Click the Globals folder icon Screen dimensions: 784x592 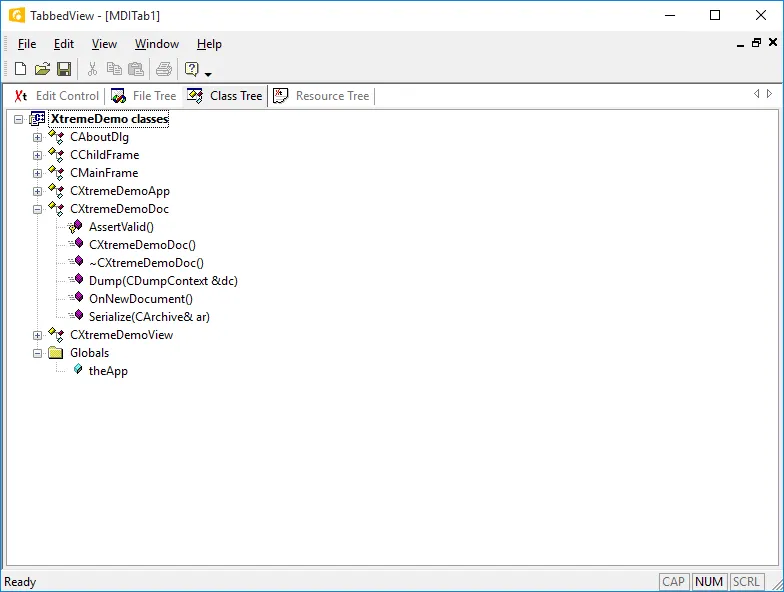[x=56, y=353]
